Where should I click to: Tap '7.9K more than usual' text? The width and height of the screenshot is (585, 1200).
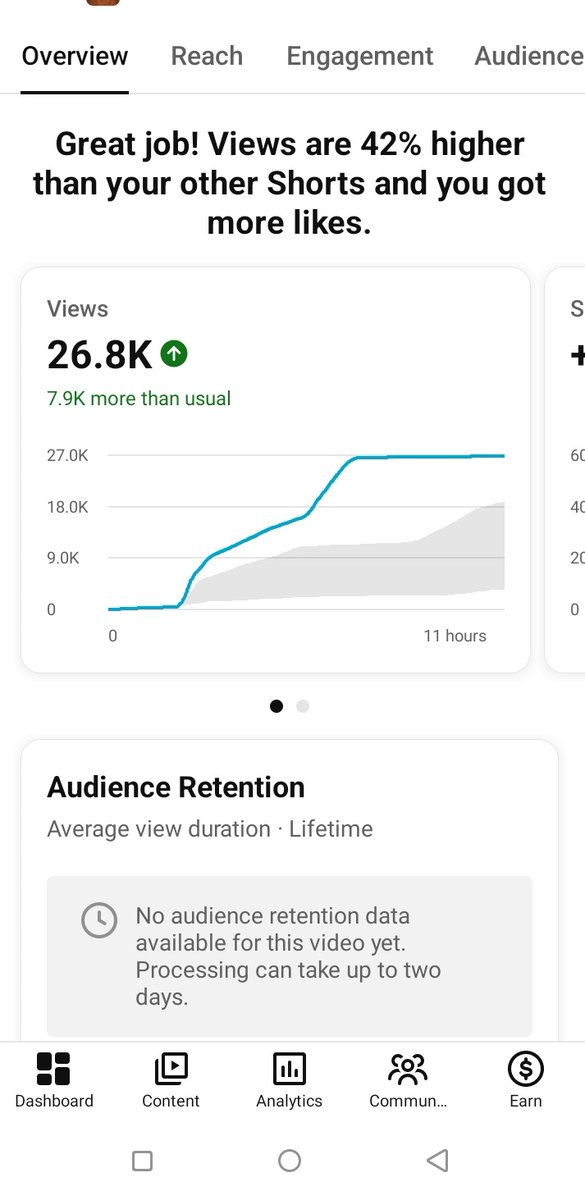139,398
